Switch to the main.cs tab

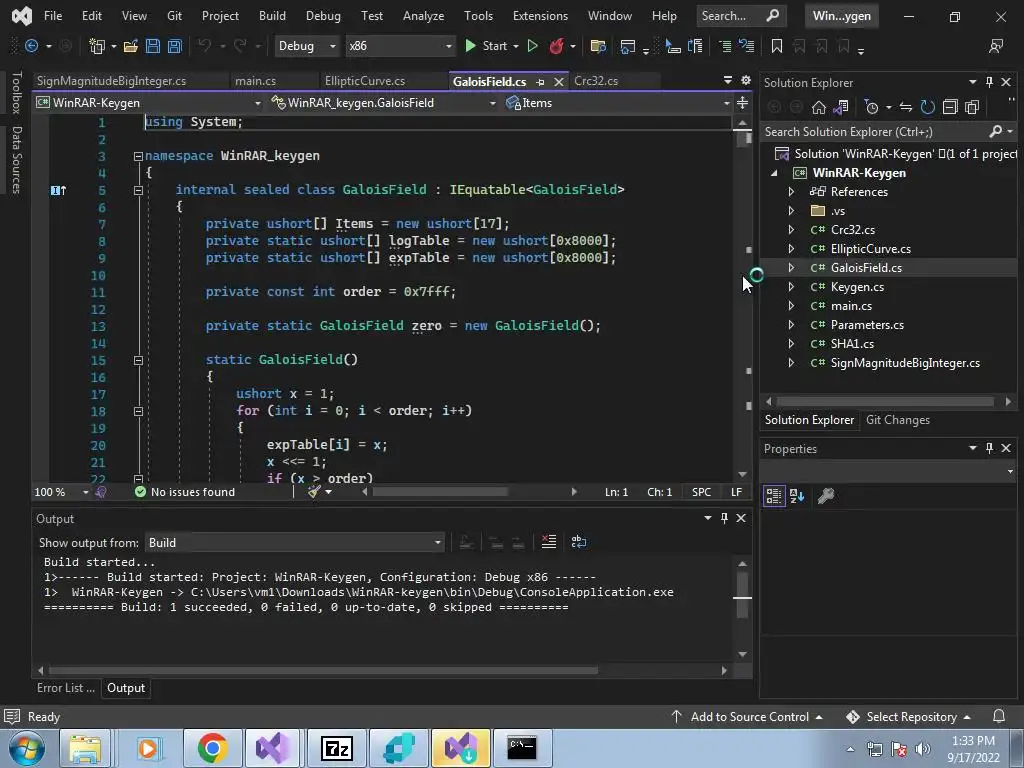(x=255, y=81)
